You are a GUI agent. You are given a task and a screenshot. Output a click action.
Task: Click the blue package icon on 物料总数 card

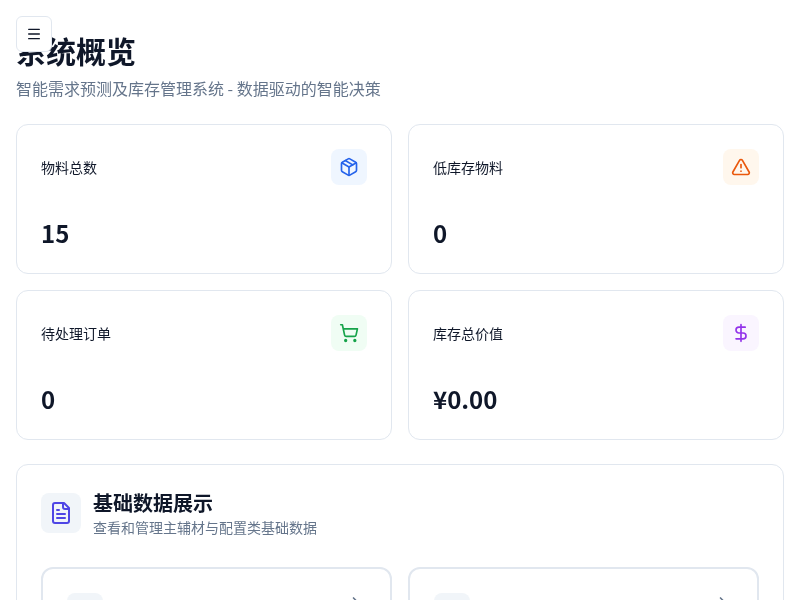click(349, 167)
